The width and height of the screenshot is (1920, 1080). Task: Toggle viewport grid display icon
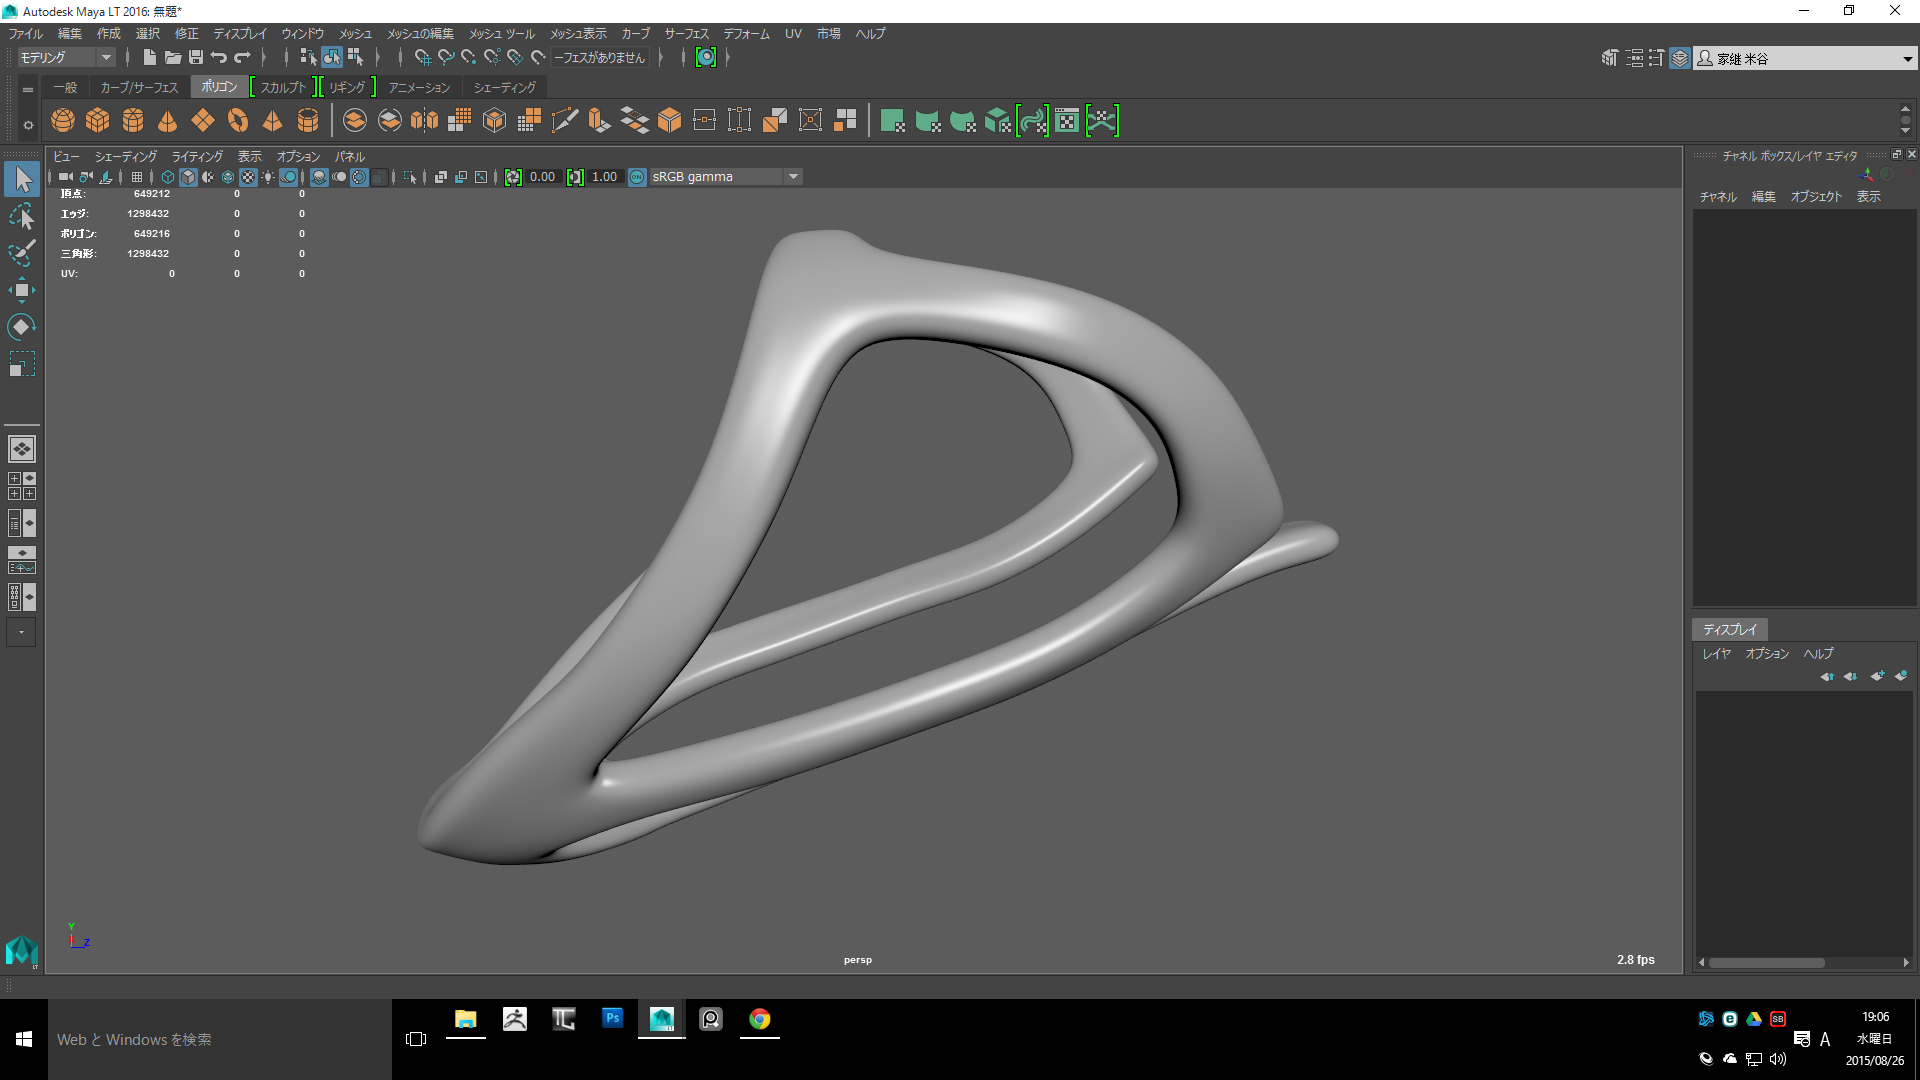(137, 177)
